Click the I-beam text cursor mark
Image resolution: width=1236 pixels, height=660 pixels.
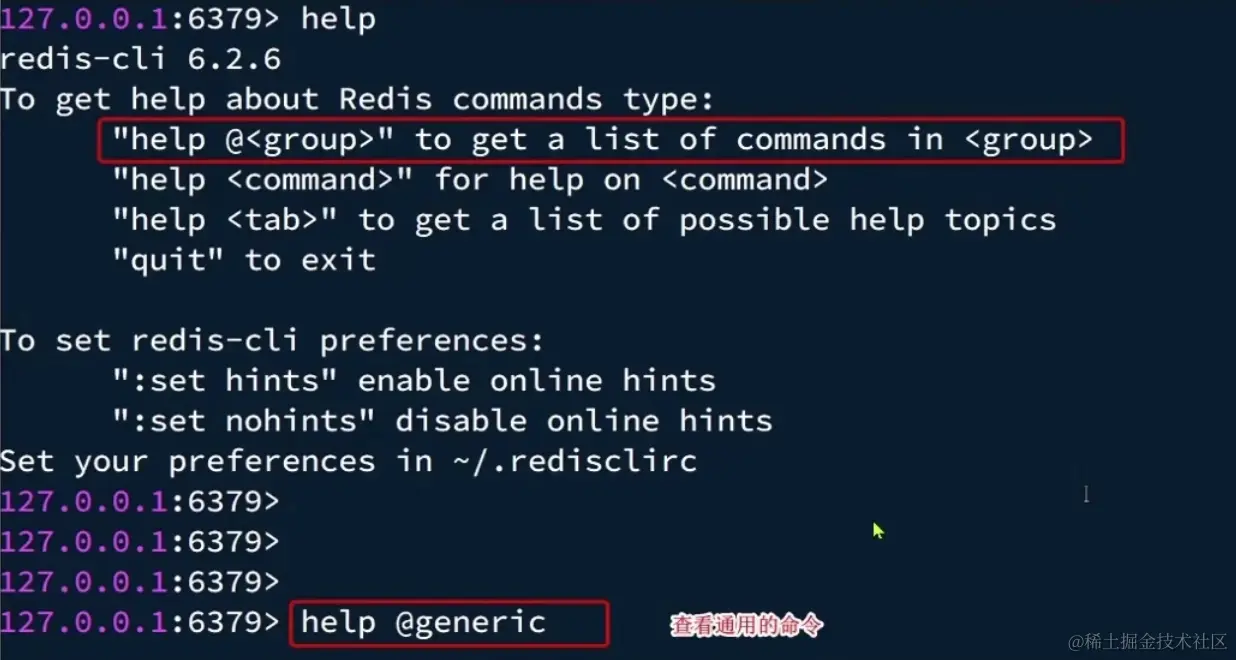point(1086,494)
